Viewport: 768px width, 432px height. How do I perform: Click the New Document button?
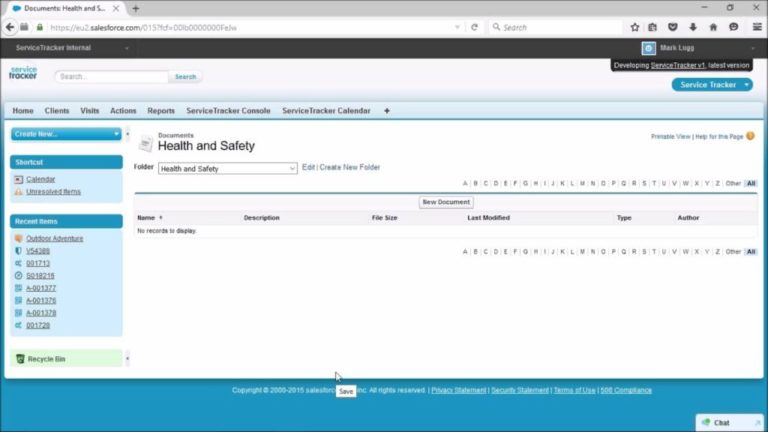[446, 202]
